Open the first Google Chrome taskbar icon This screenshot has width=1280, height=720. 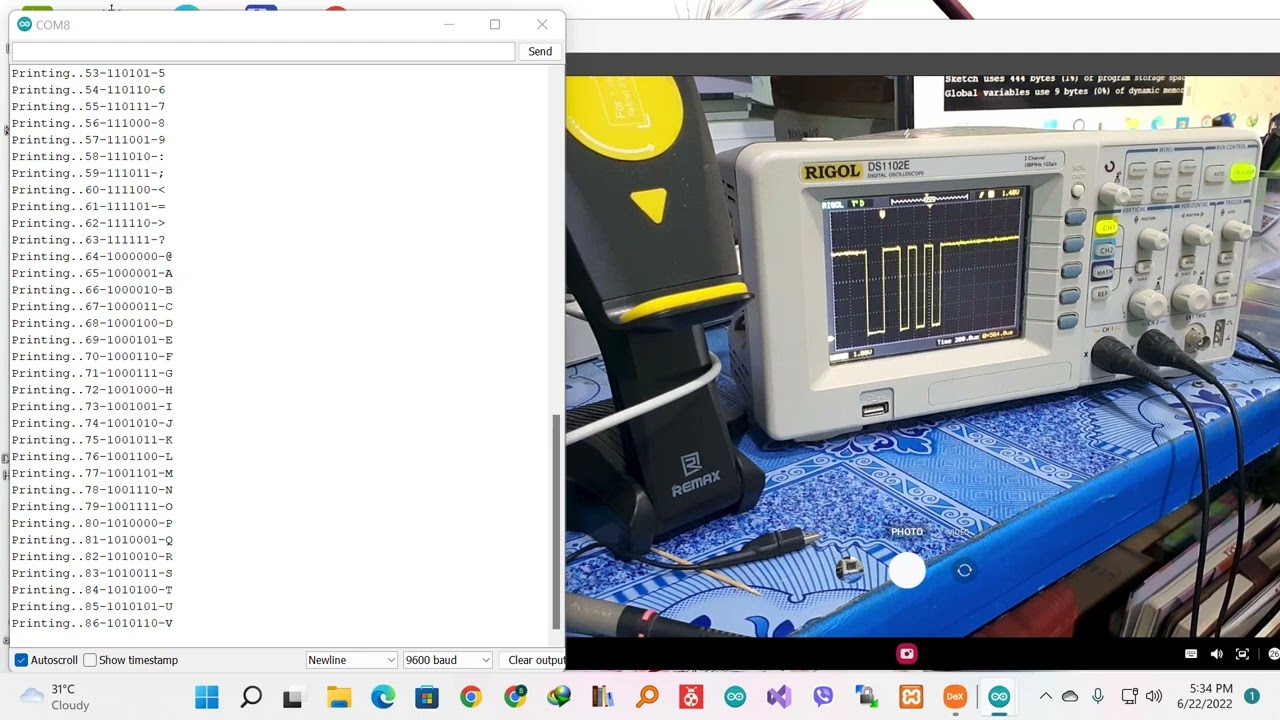point(471,697)
